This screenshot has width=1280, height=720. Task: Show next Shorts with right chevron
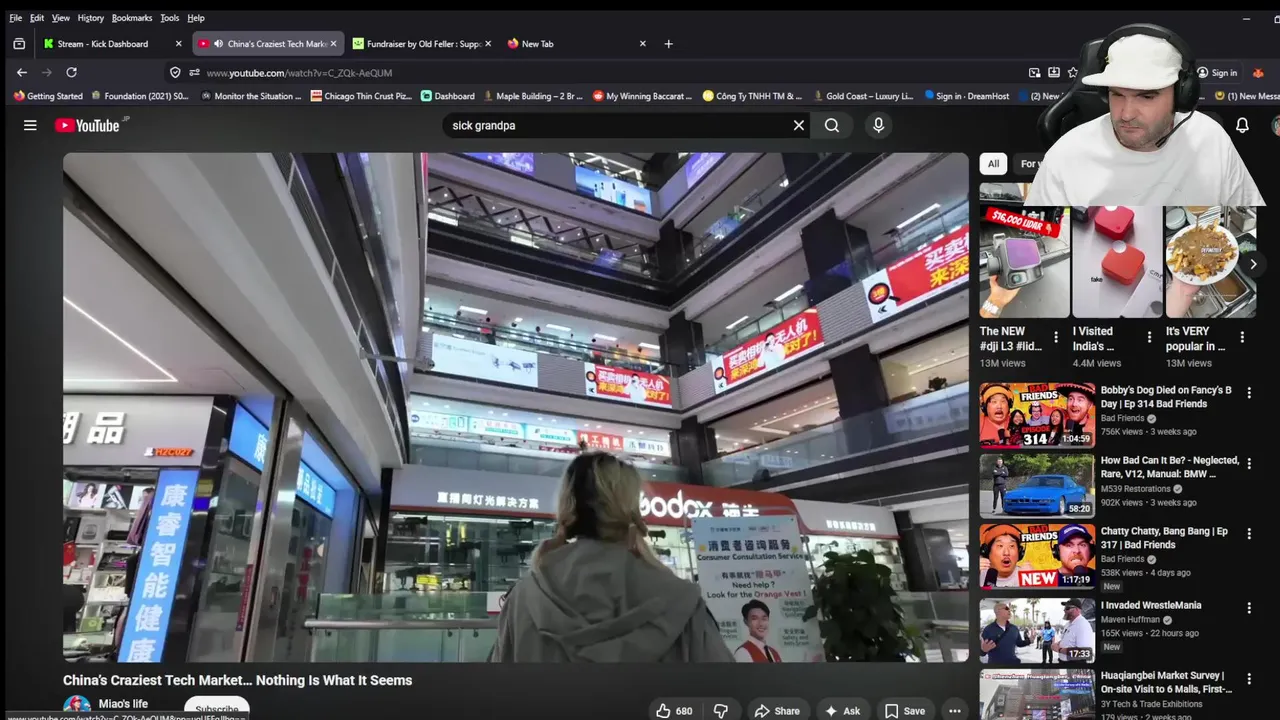pyautogui.click(x=1252, y=264)
